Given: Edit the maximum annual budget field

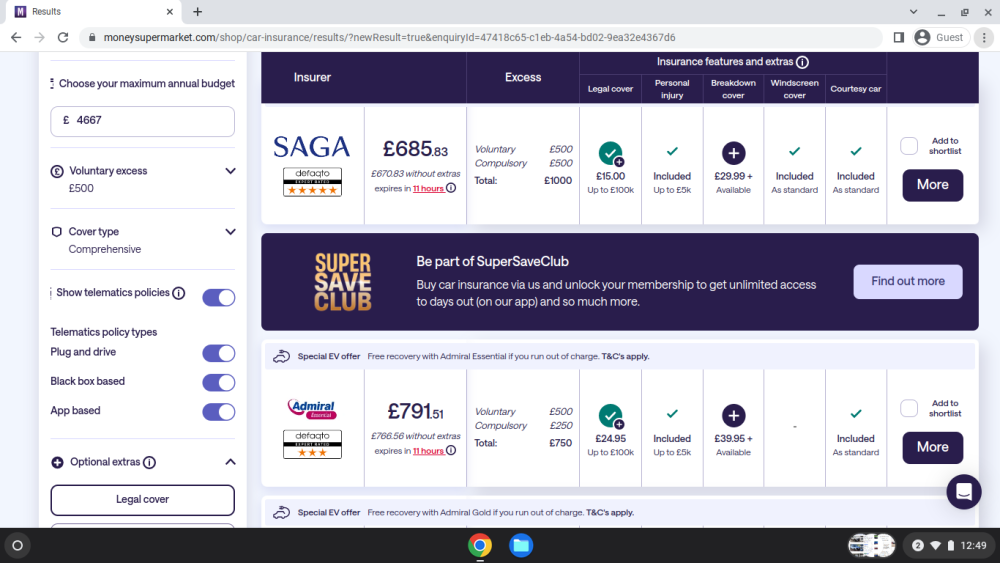Looking at the screenshot, I should (142, 121).
